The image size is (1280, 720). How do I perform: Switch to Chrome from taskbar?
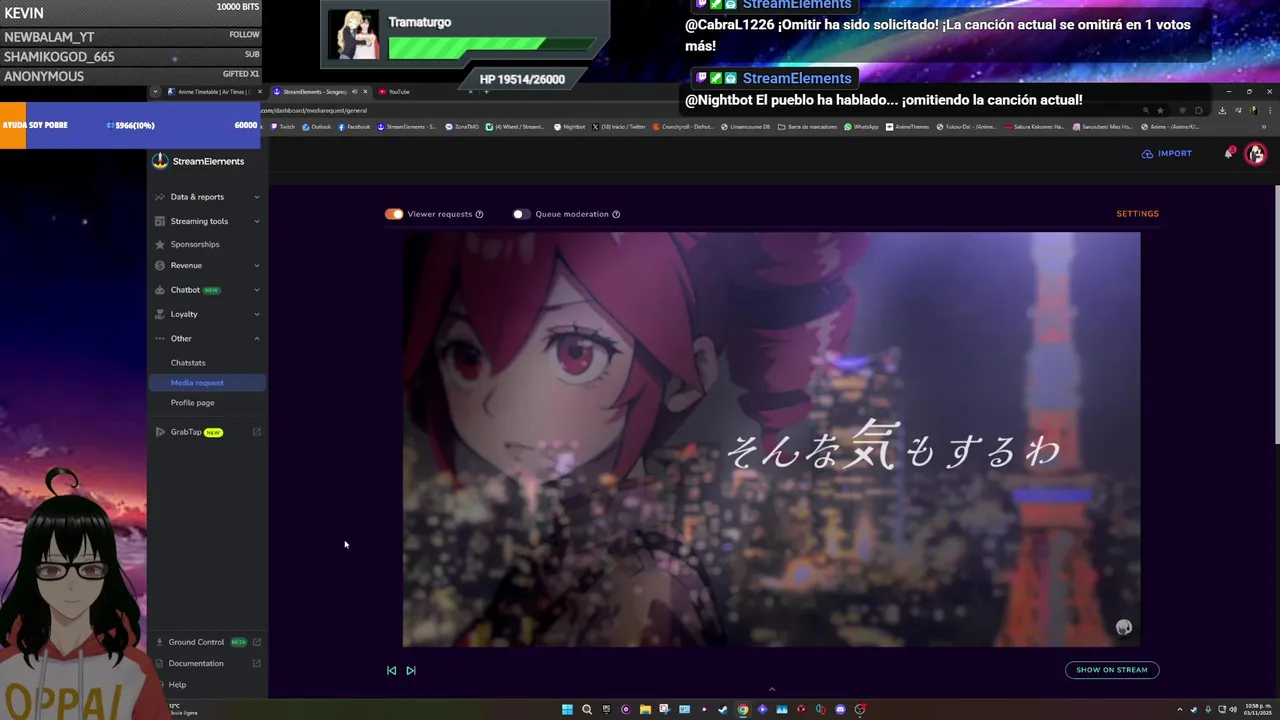tap(743, 710)
